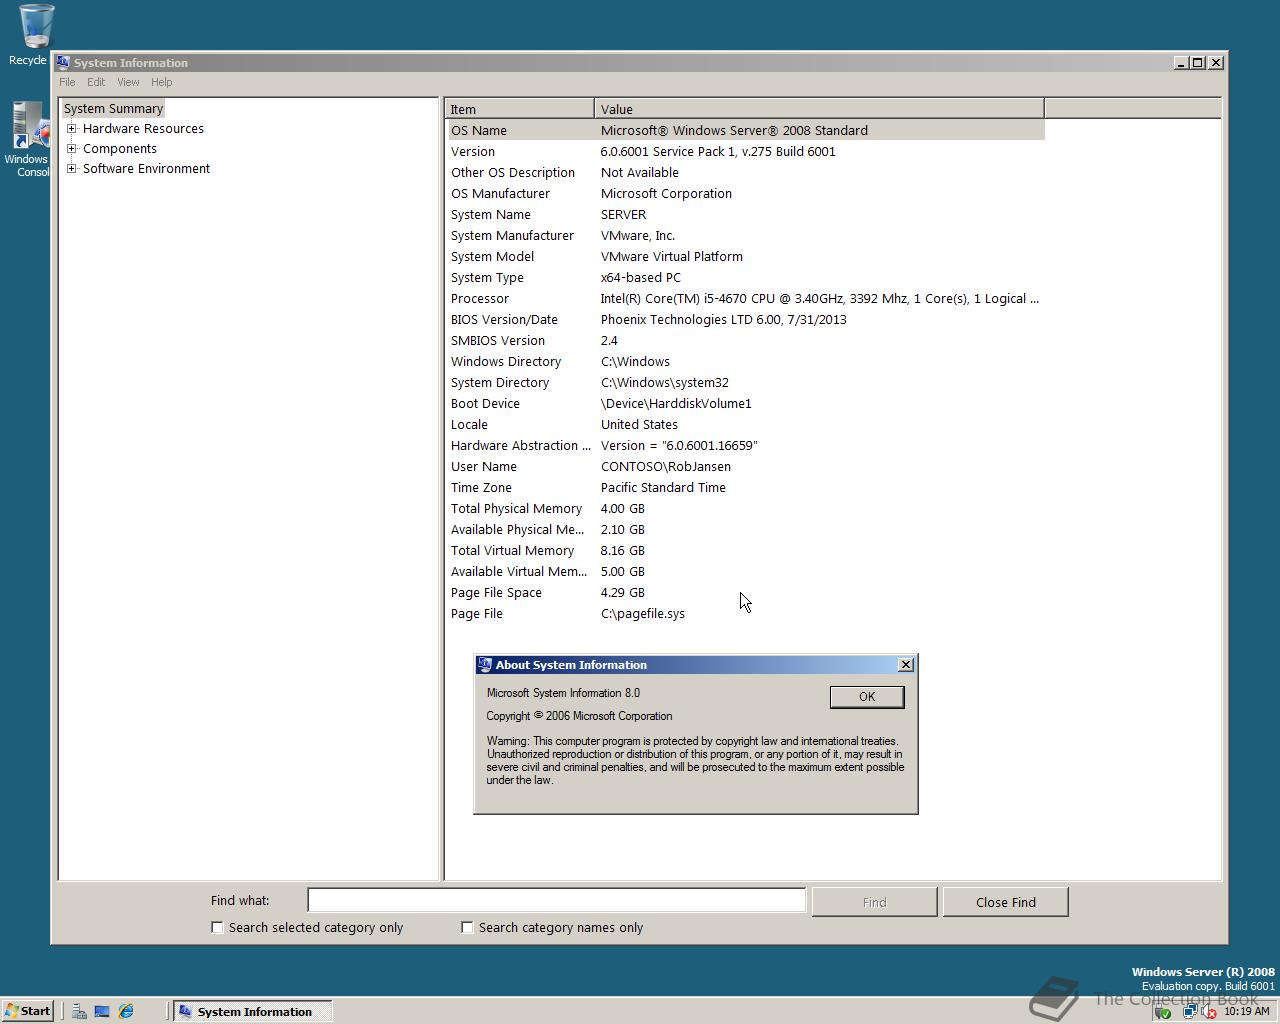Screen dimensions: 1280x1024
Task: Open the Start menu
Action: coord(28,1011)
